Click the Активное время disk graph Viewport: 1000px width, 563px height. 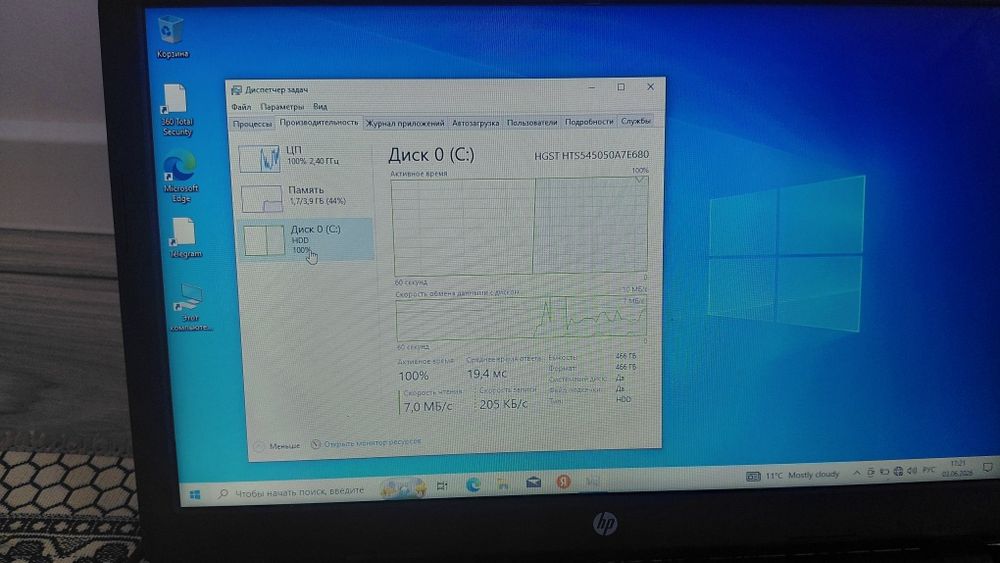click(520, 226)
